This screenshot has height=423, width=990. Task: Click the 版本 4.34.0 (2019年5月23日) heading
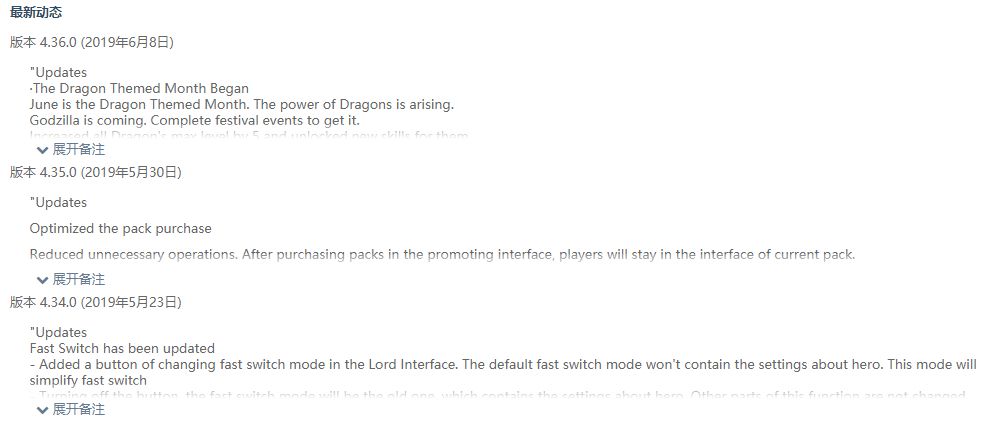coord(96,302)
